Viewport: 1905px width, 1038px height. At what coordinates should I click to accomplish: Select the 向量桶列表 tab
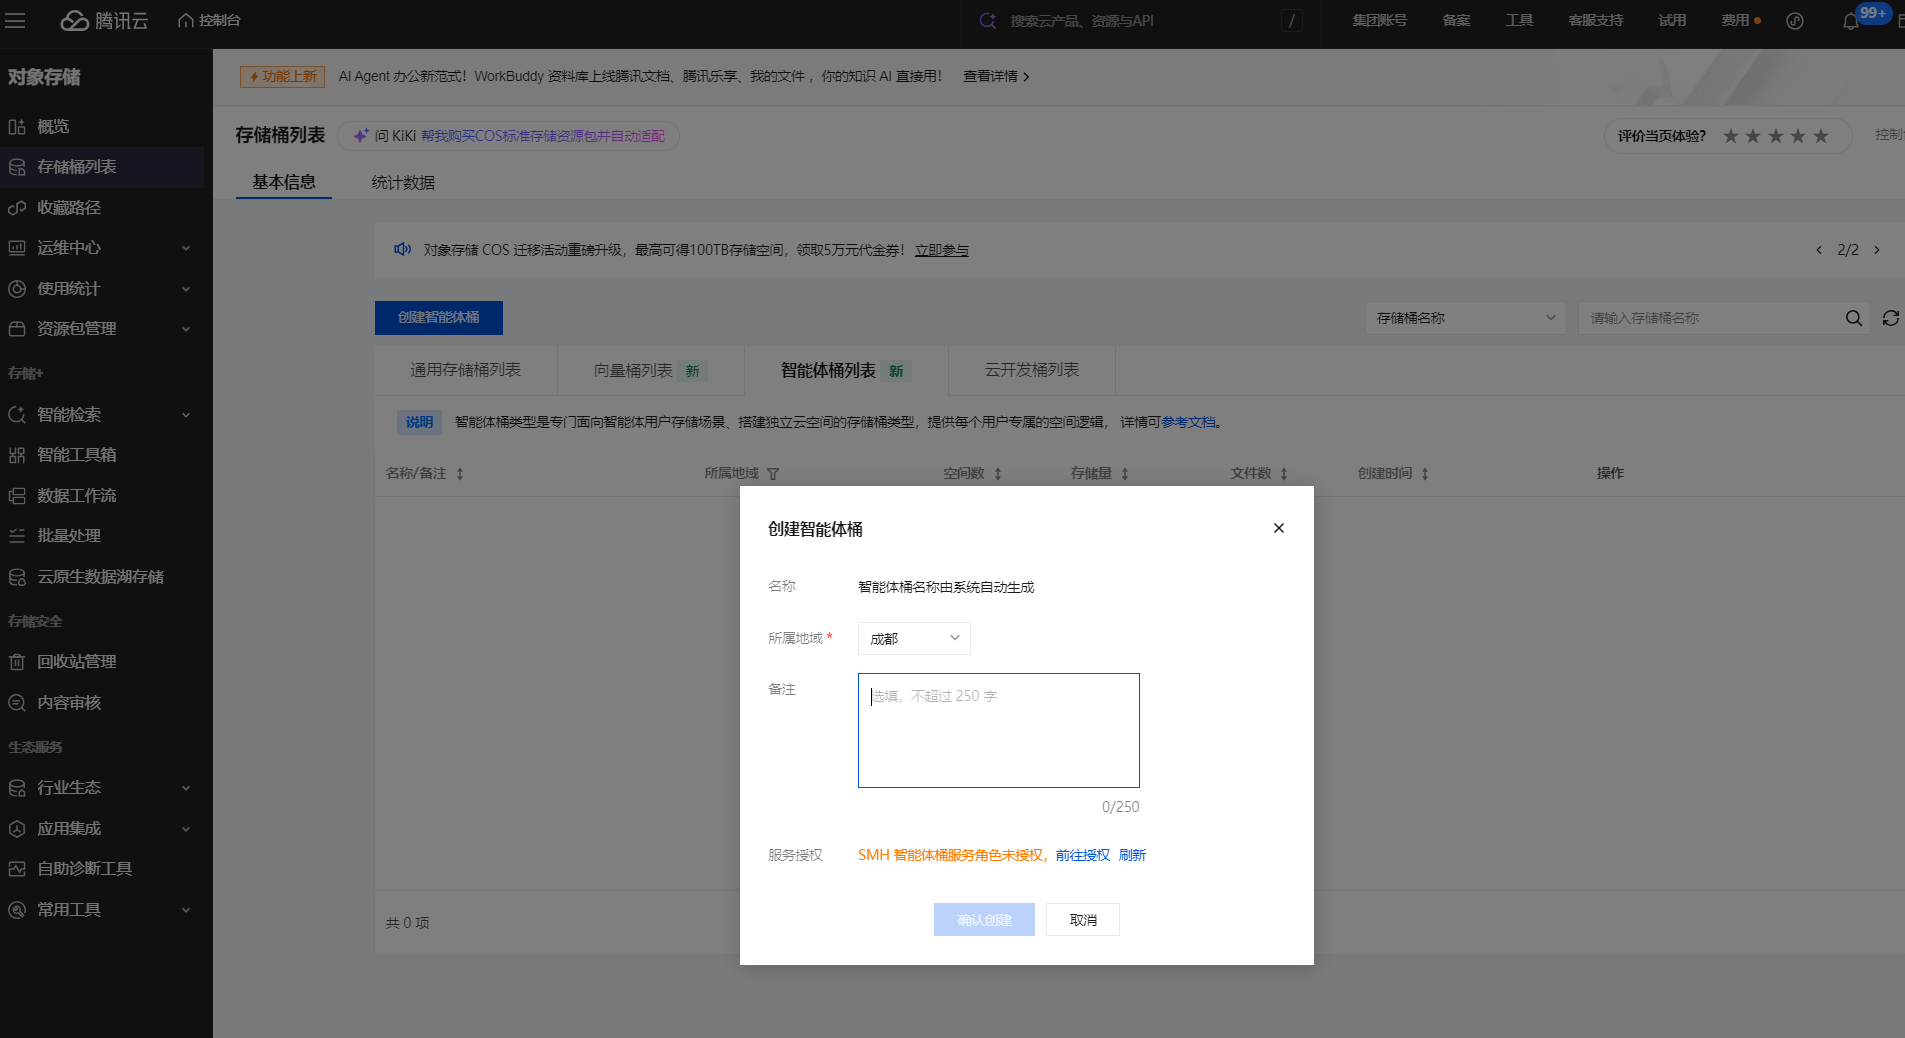point(650,370)
